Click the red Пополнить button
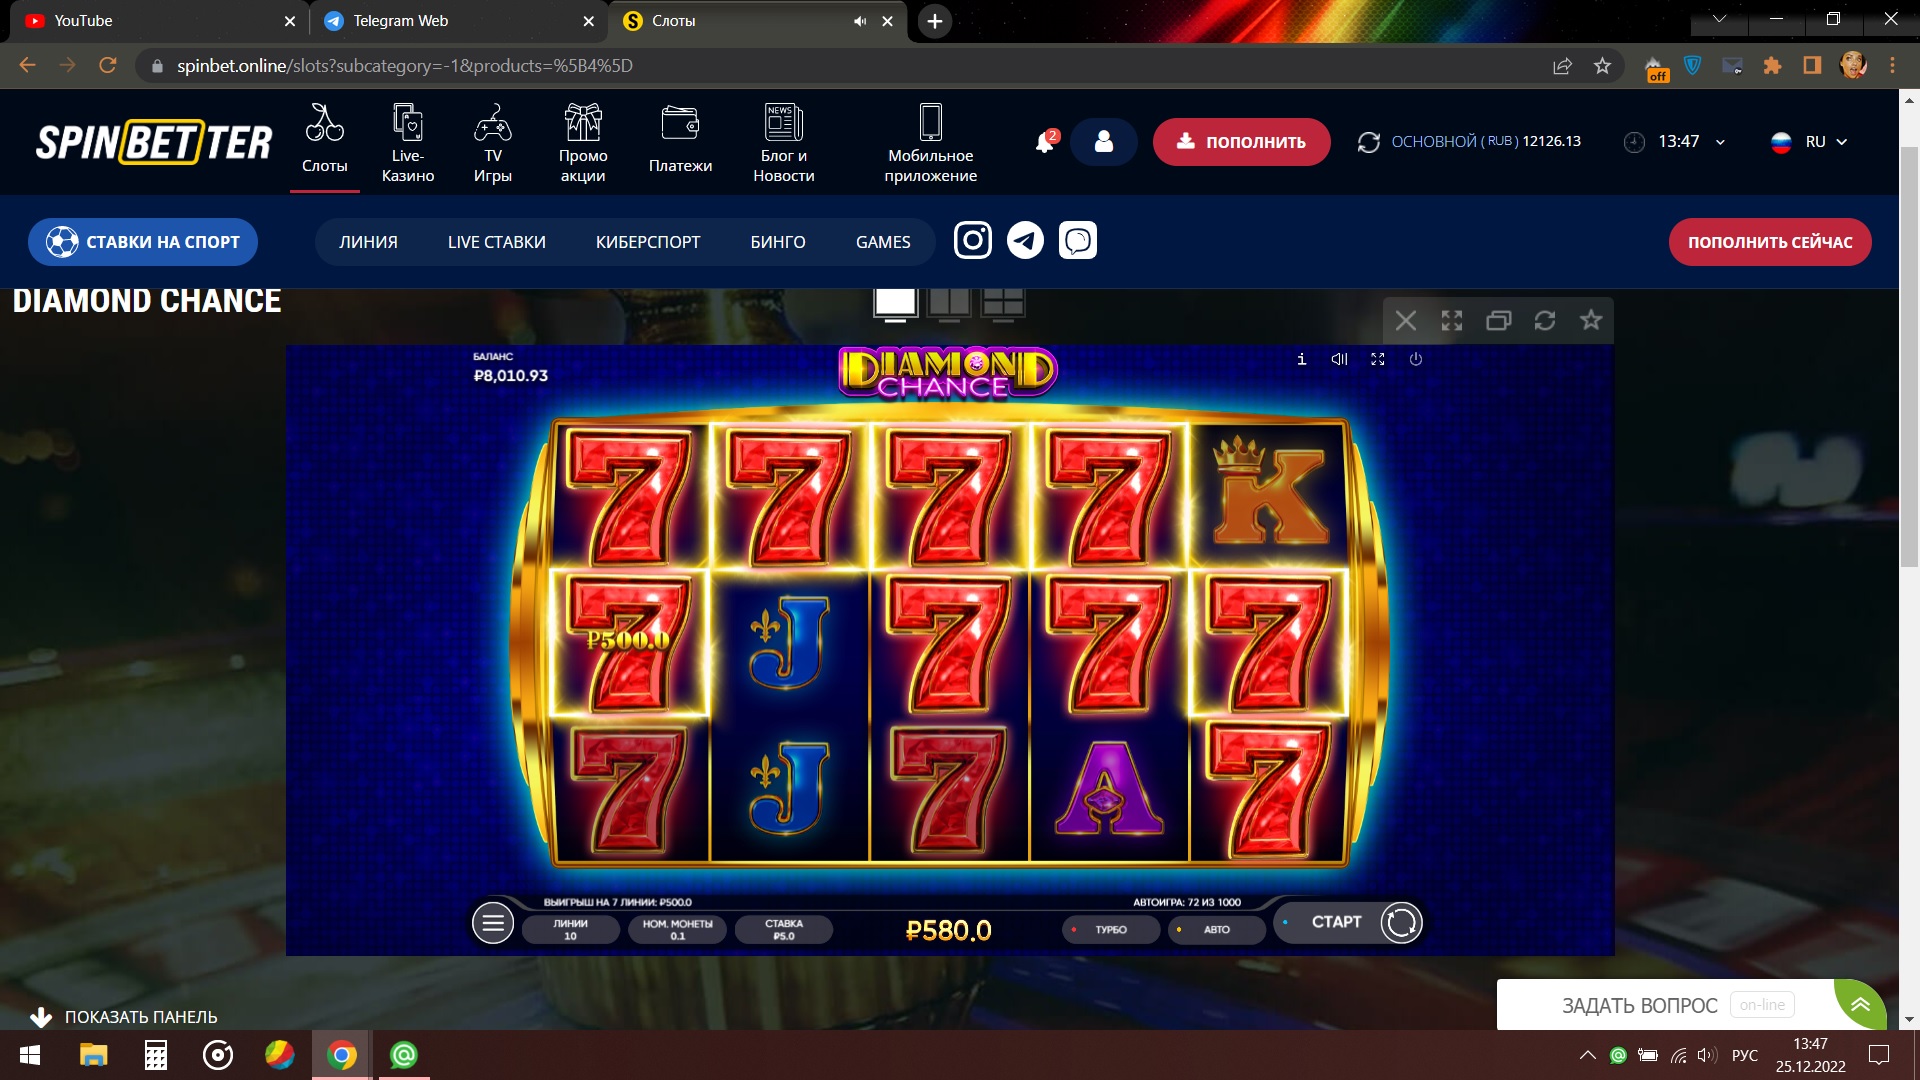Screen dimensions: 1920x1080 (x=1241, y=142)
